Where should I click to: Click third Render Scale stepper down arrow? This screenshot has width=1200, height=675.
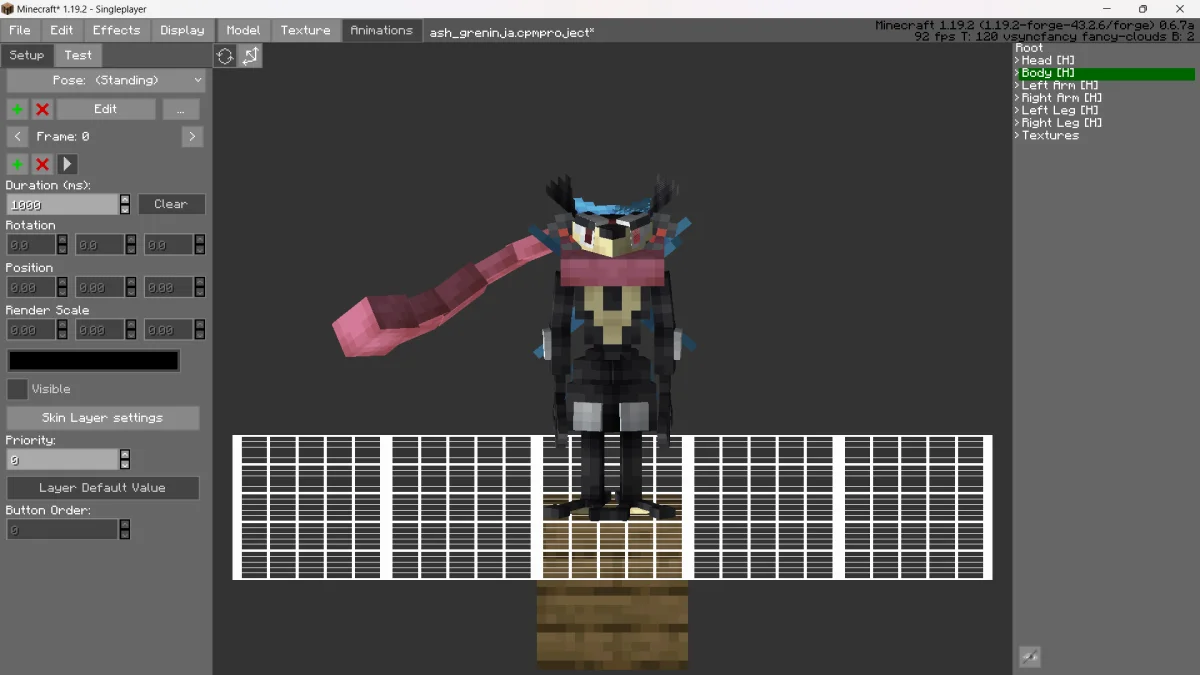(x=200, y=334)
